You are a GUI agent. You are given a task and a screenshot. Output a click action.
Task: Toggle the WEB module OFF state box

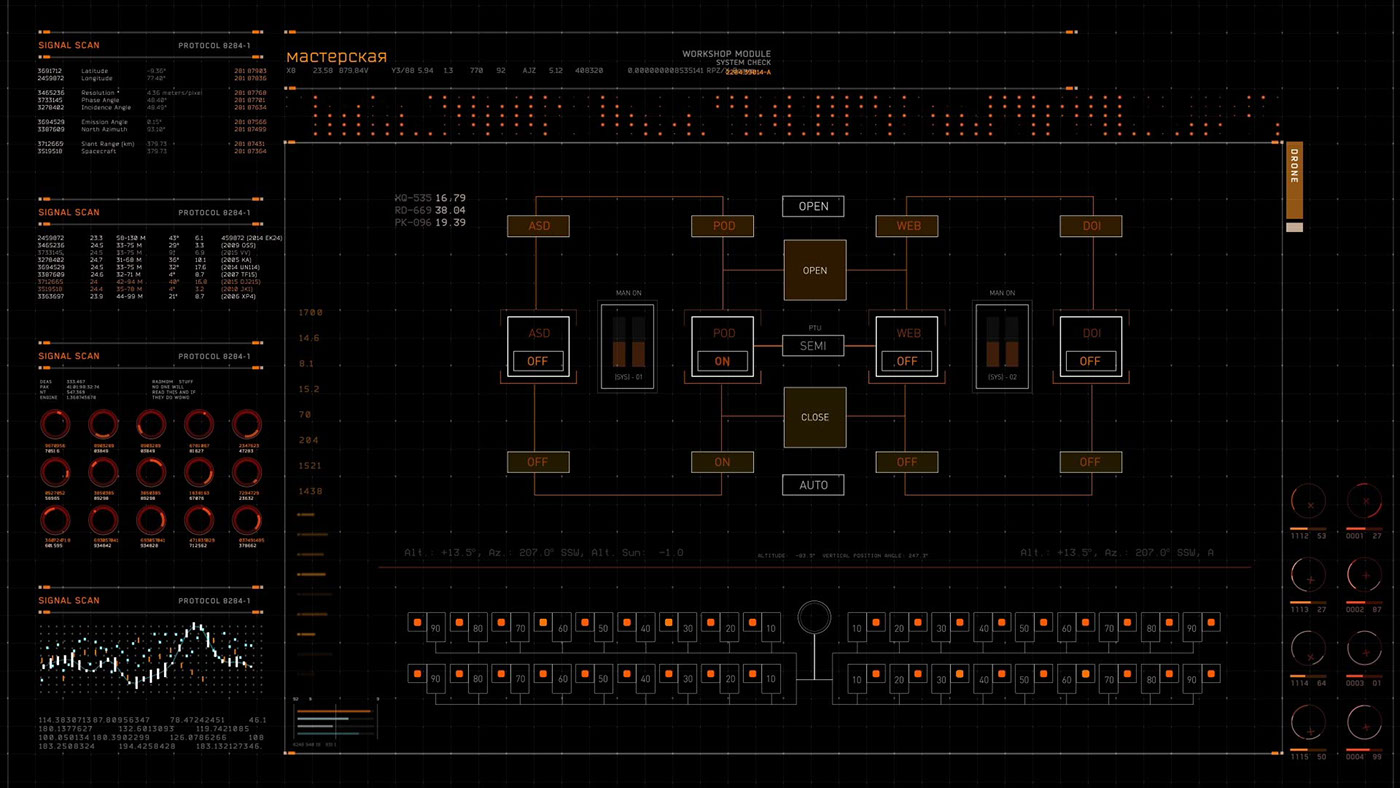point(907,362)
